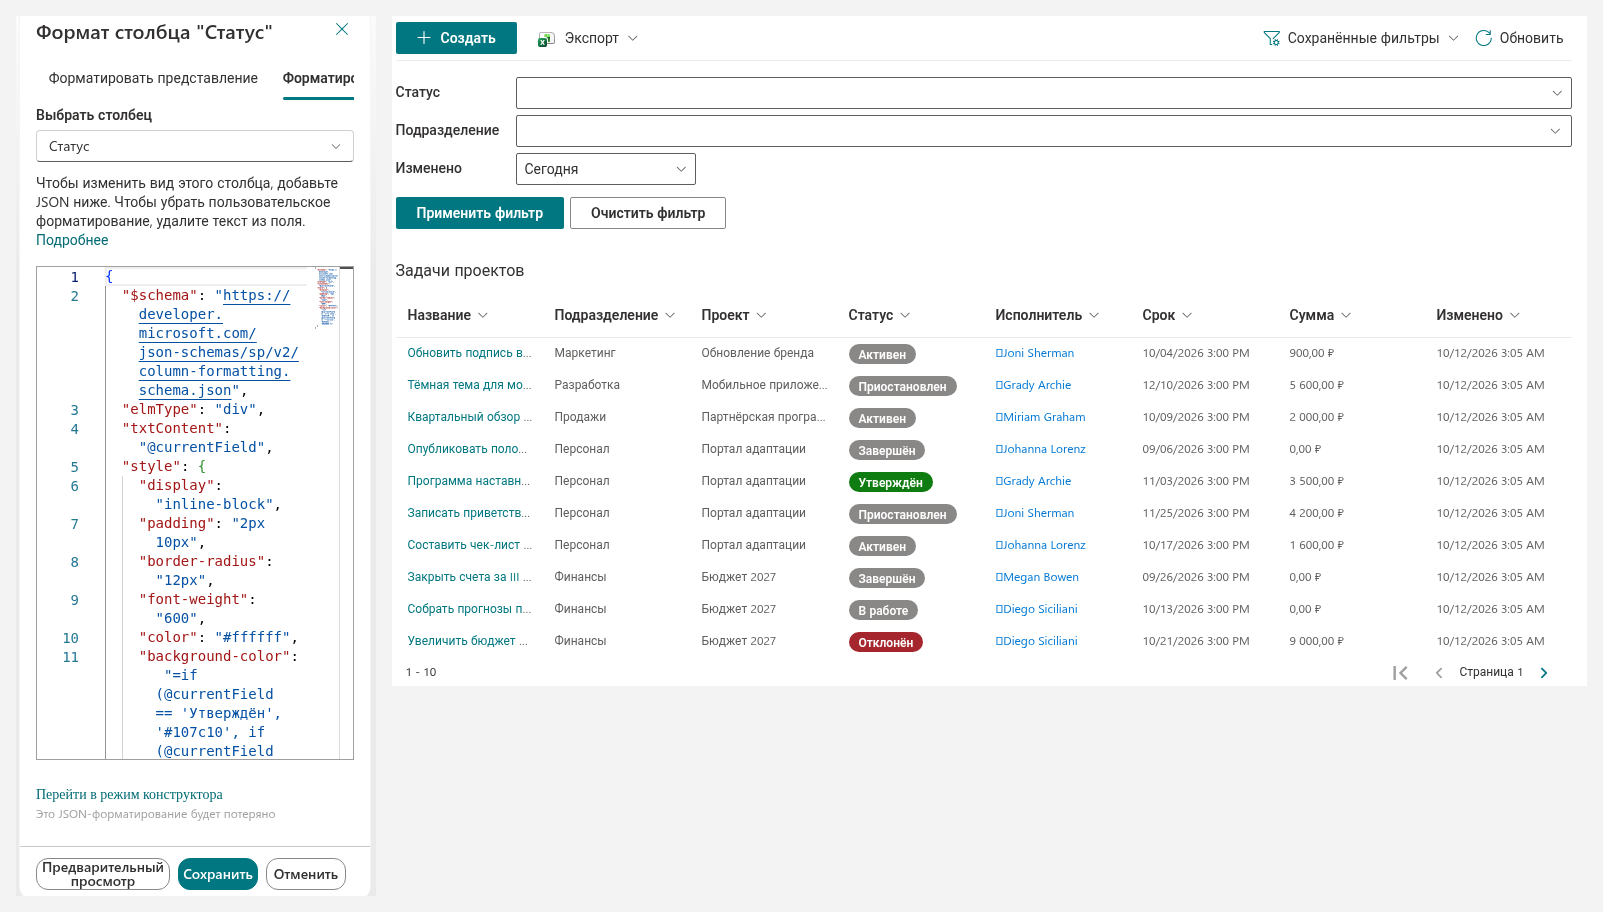Click Применить фильтр button
This screenshot has height=912, width=1603.
pos(480,213)
